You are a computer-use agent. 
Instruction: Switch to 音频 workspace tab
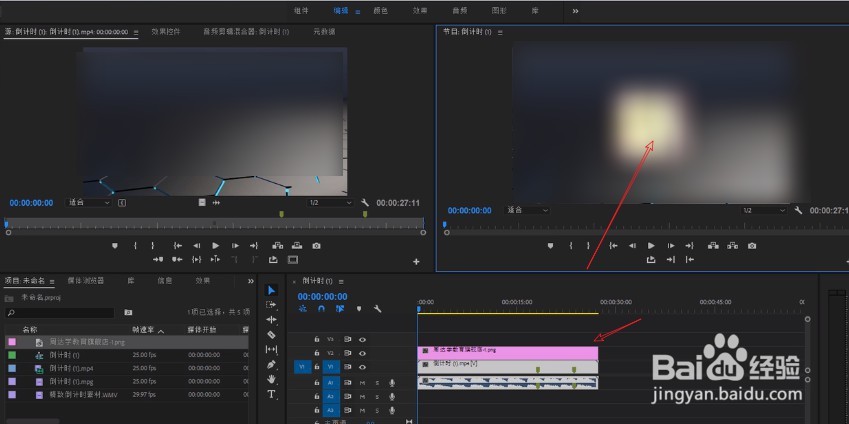pyautogui.click(x=460, y=10)
